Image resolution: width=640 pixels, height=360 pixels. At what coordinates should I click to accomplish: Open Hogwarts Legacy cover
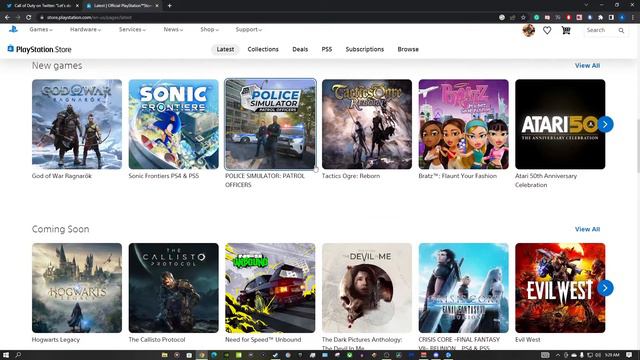(77, 288)
